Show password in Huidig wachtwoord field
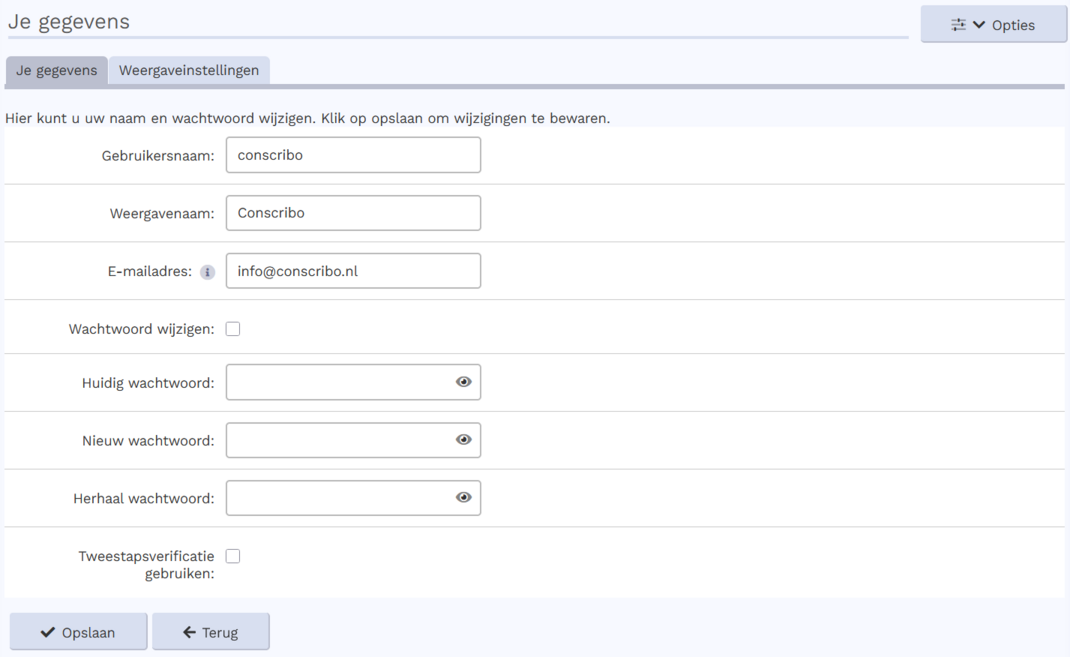Viewport: 1070px width, 657px height. [x=463, y=382]
